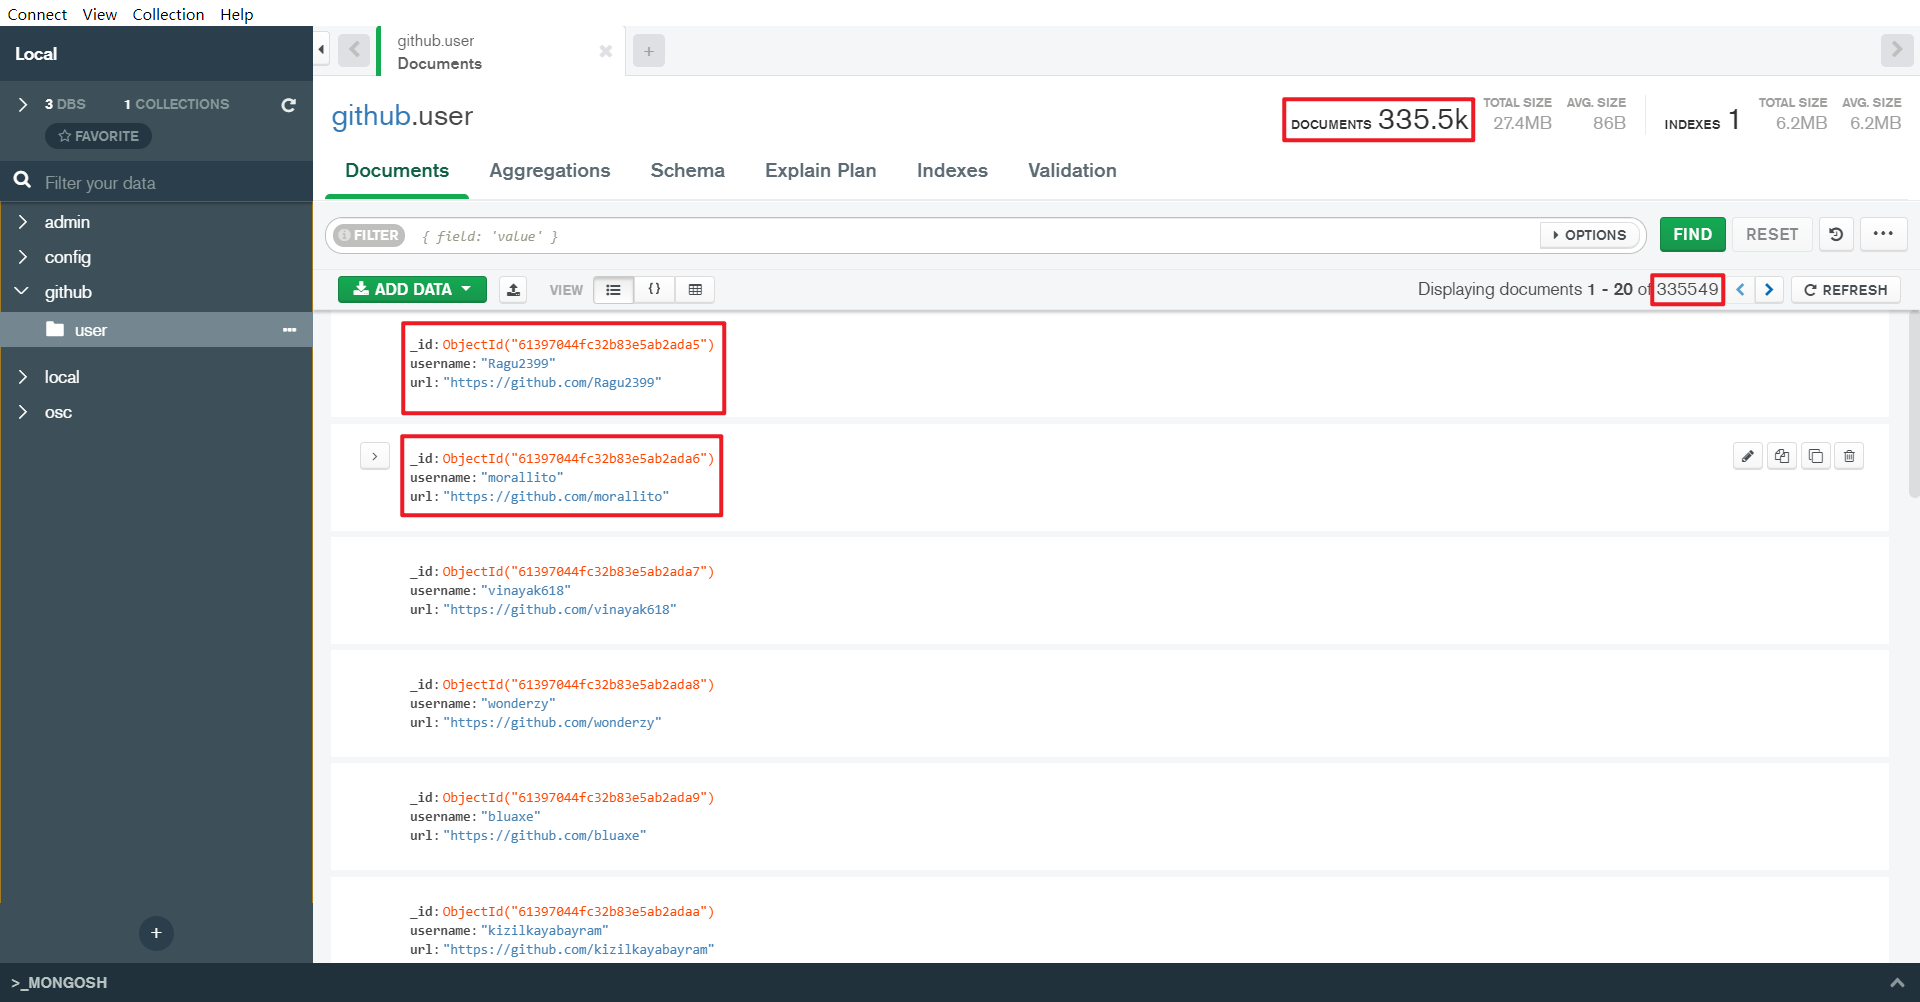Open the Collection menu
1920x1002 pixels.
coord(168,14)
